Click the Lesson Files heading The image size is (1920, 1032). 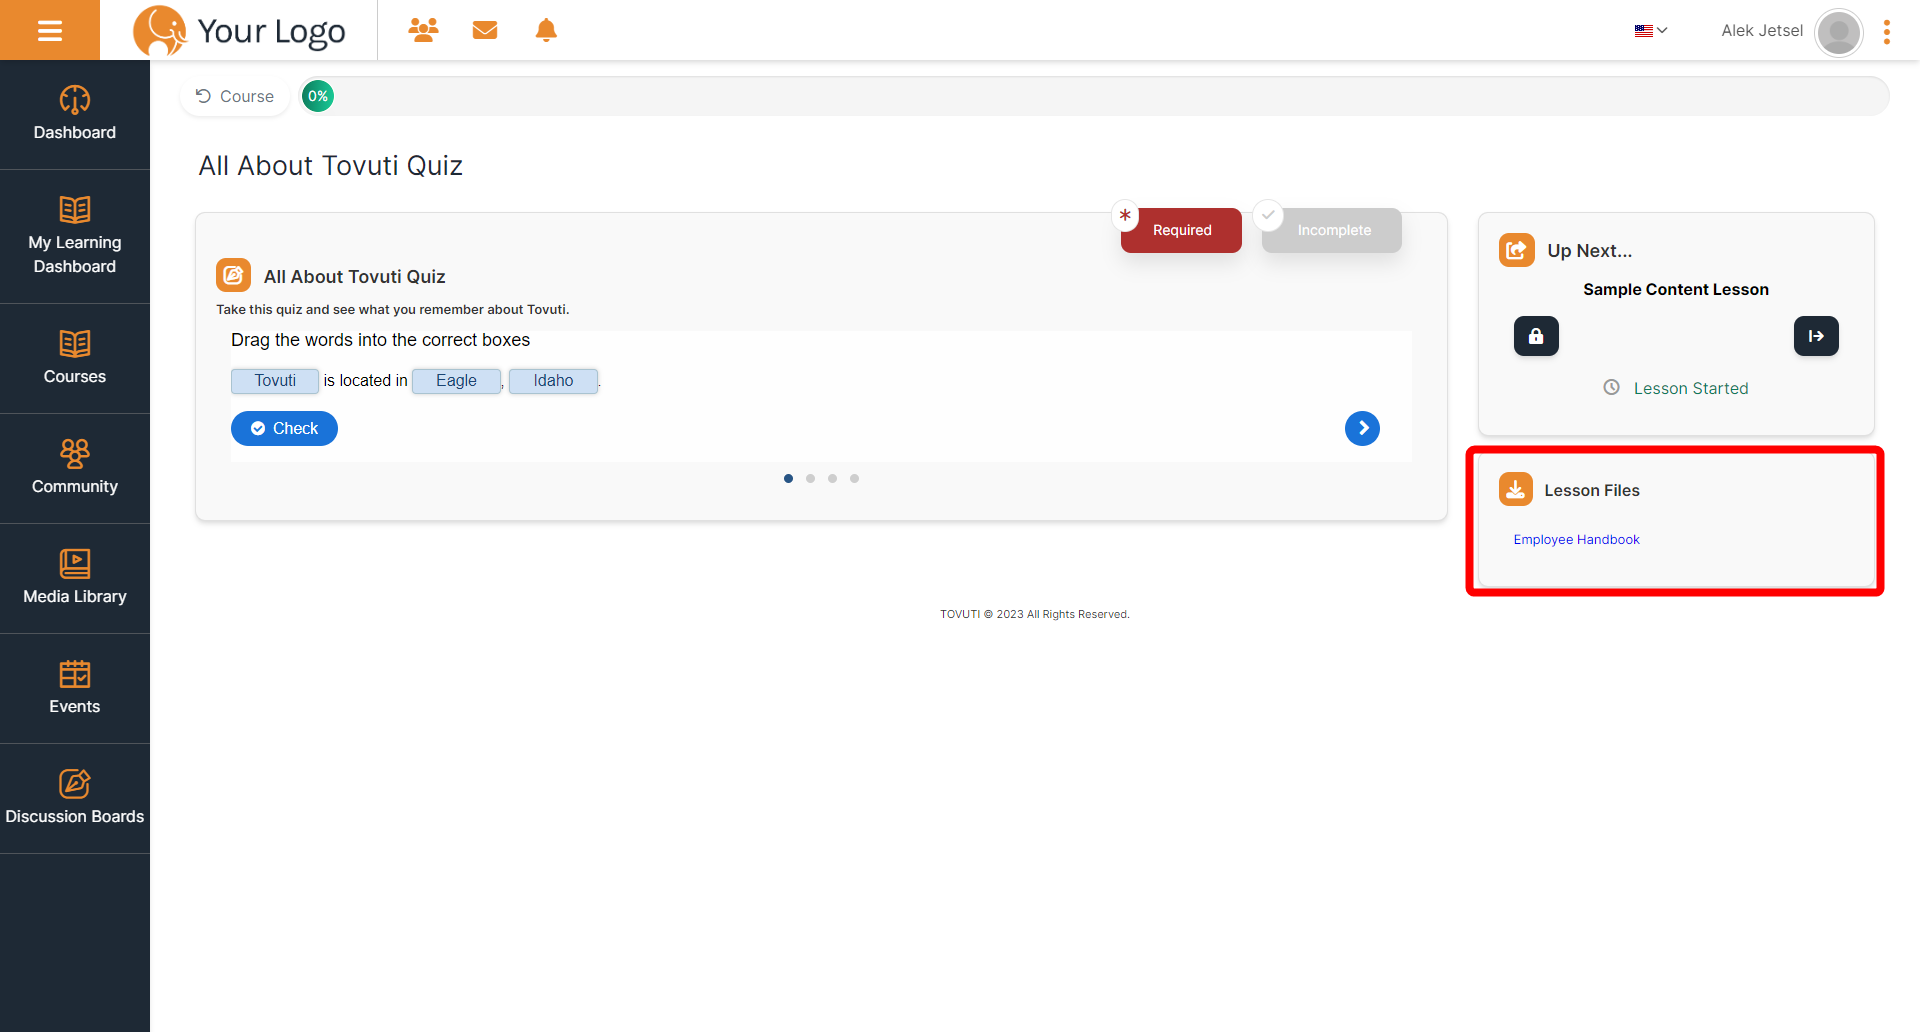pyautogui.click(x=1592, y=490)
